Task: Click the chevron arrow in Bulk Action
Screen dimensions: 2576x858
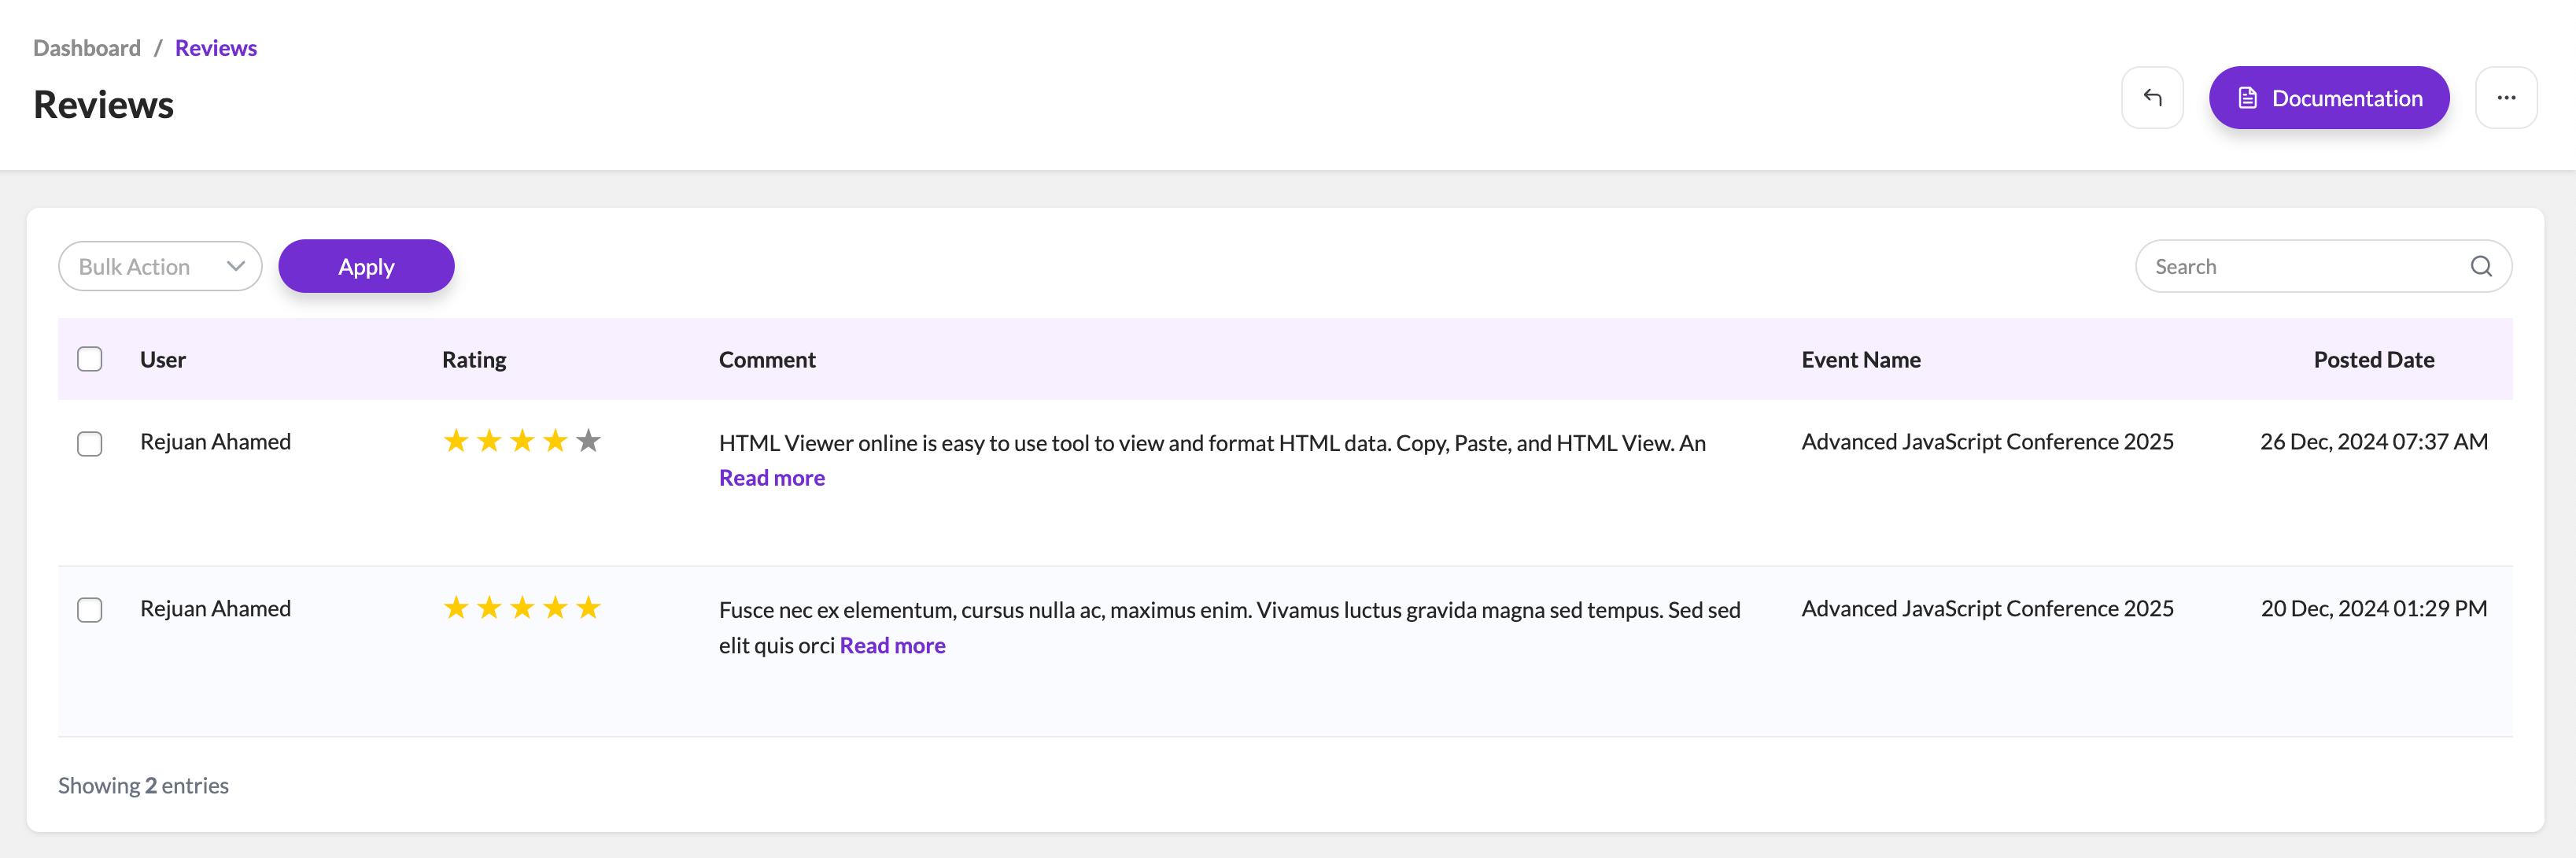Action: coord(236,266)
